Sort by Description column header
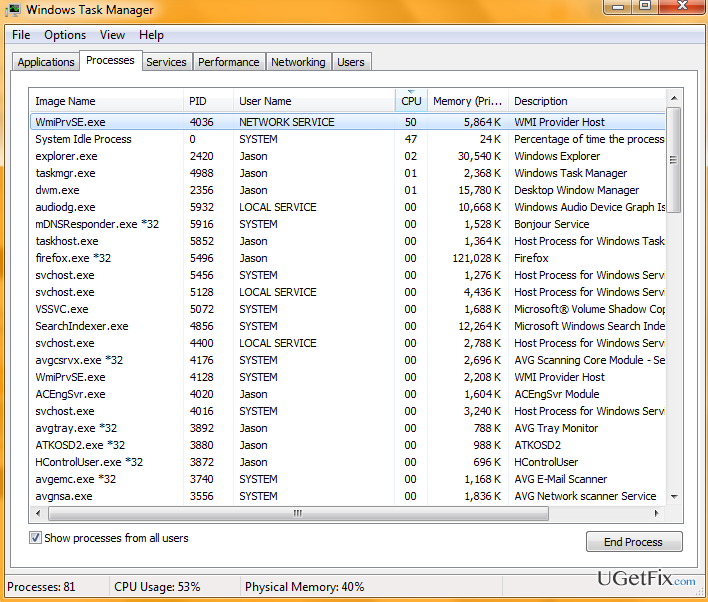This screenshot has width=708, height=602. coord(587,101)
